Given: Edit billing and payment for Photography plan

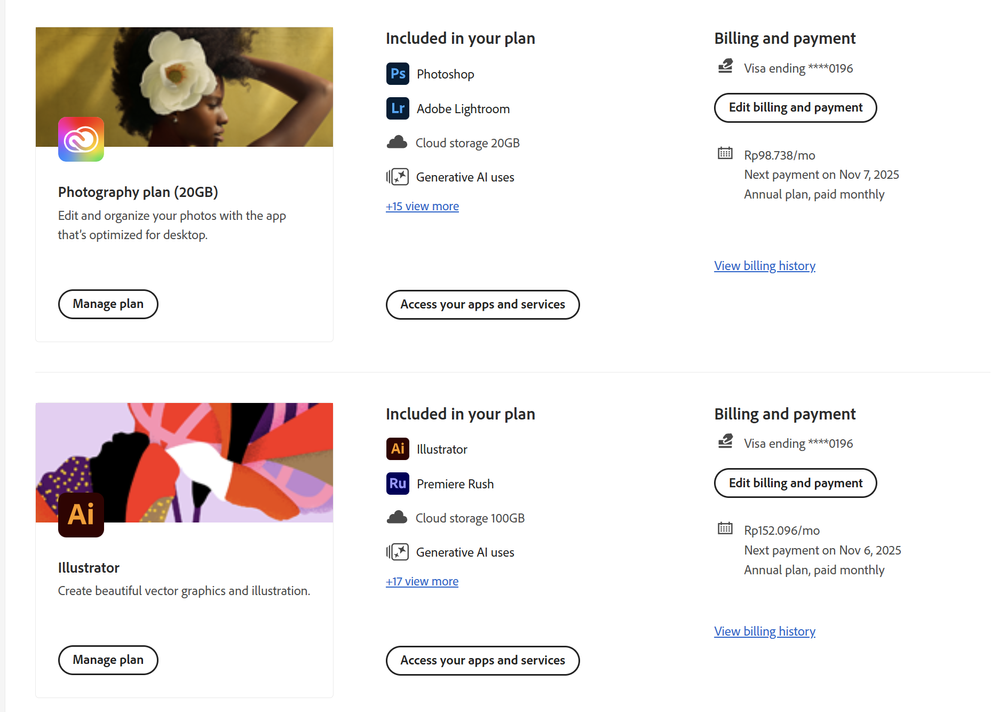Looking at the screenshot, I should 795,108.
